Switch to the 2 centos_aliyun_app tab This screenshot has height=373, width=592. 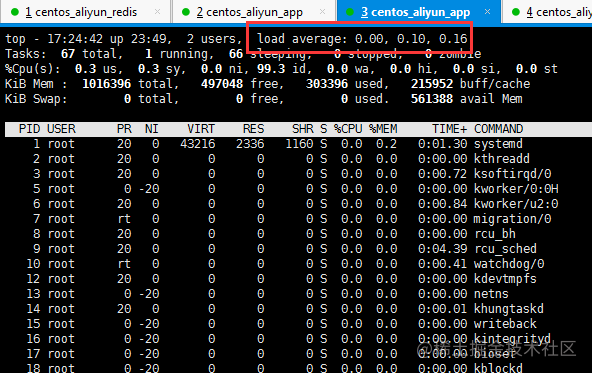(x=254, y=12)
